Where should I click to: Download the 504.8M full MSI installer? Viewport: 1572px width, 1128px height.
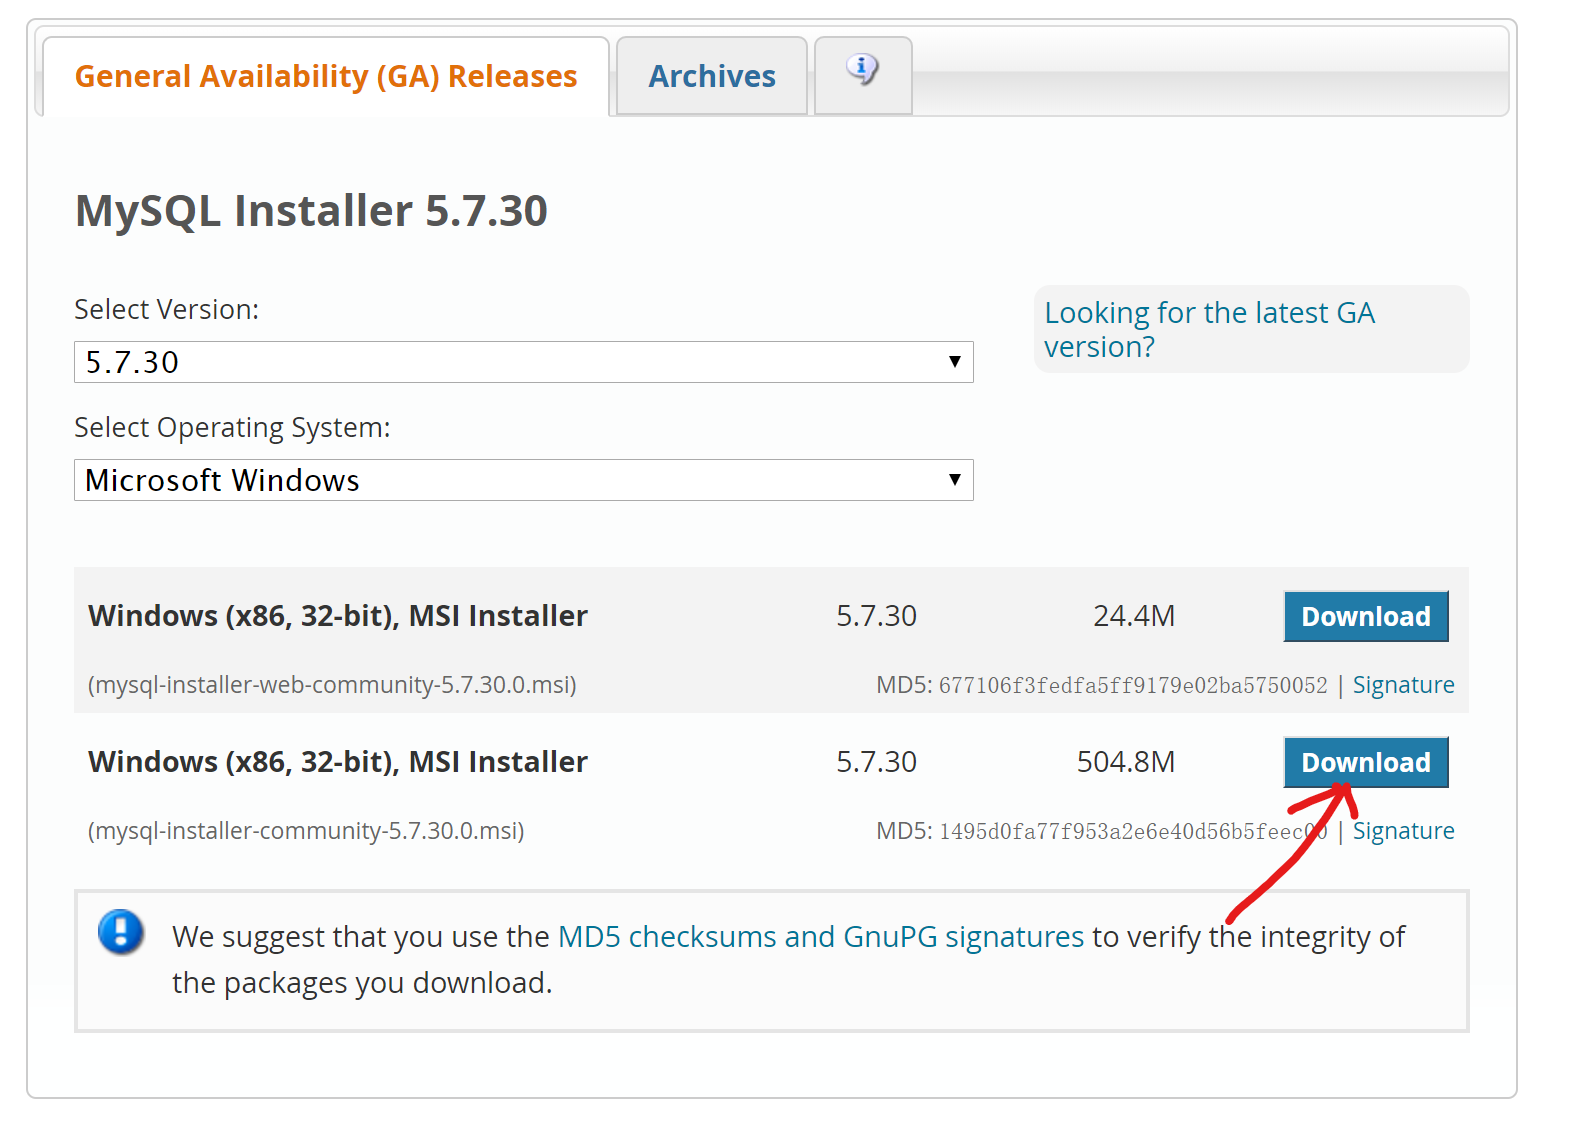(1366, 762)
